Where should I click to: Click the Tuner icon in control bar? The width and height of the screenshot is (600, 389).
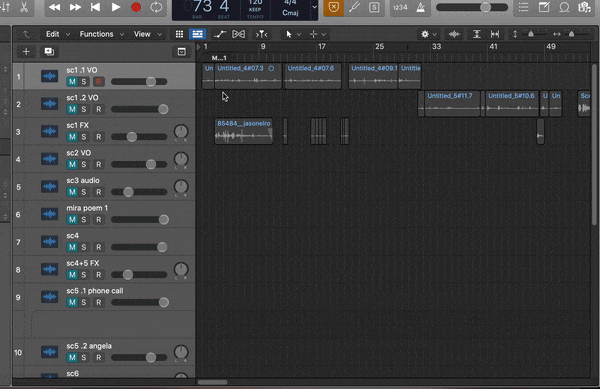pyautogui.click(x=354, y=7)
